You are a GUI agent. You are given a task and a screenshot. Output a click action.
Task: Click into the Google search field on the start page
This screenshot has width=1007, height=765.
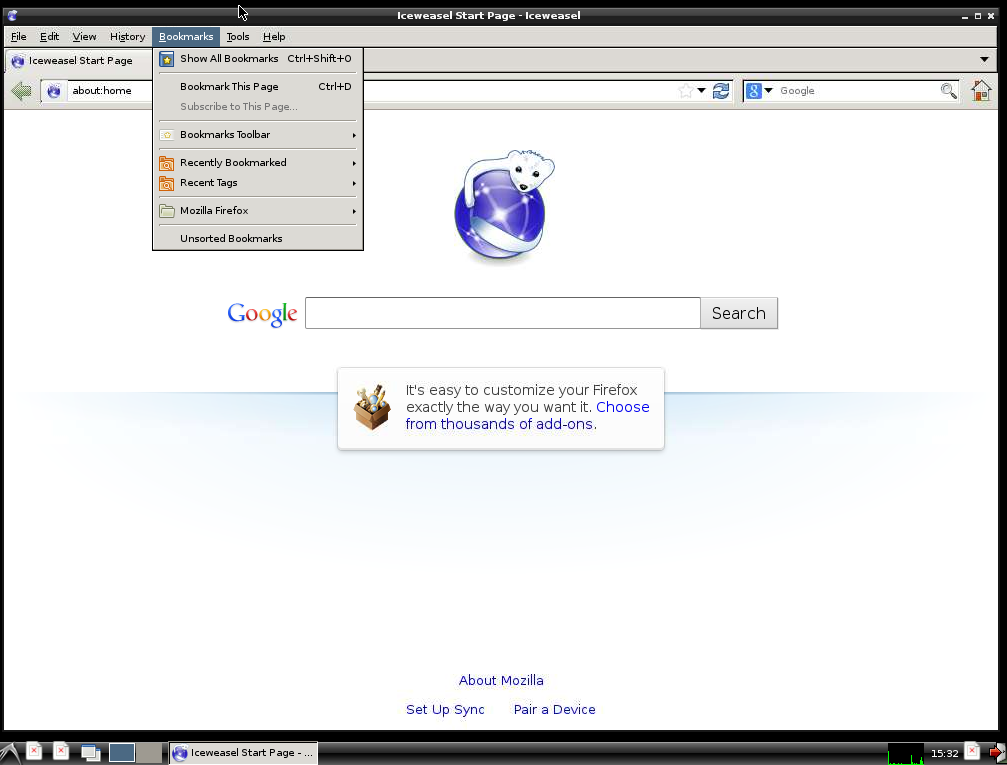503,313
